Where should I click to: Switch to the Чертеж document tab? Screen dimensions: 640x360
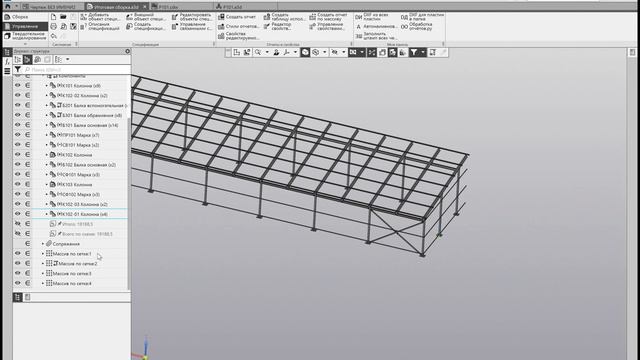pos(52,7)
